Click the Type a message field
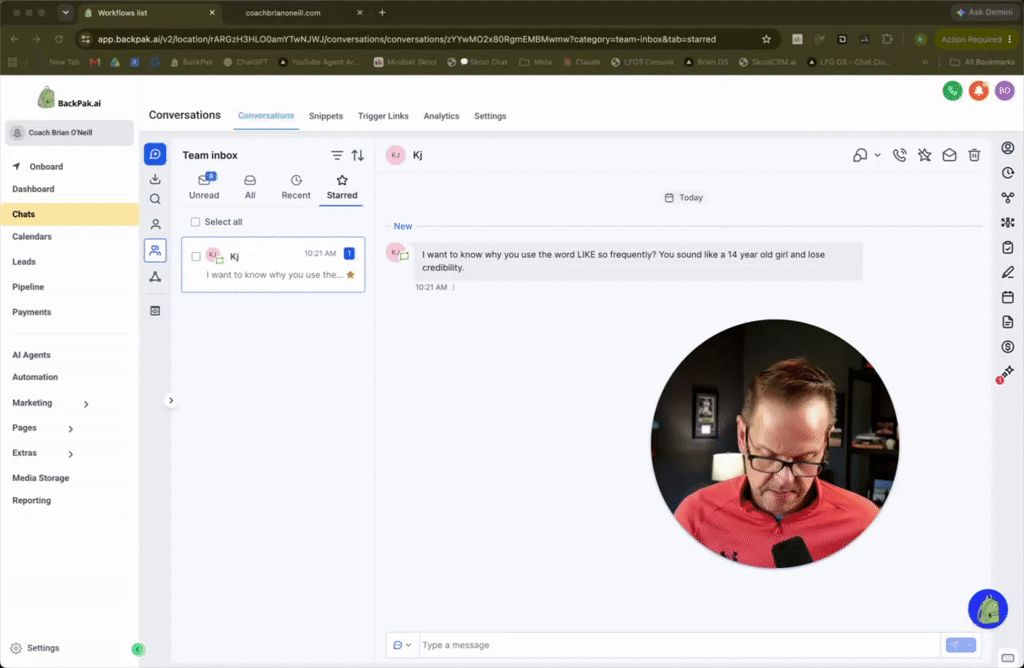 pos(679,645)
